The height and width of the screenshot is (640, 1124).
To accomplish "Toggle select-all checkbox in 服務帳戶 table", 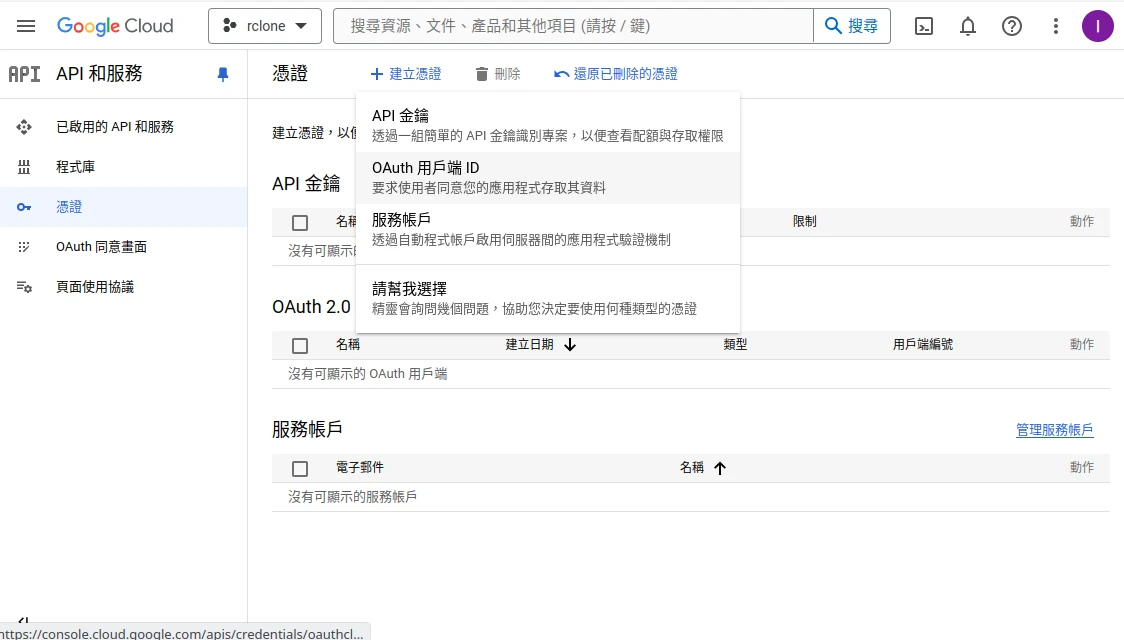I will [300, 468].
